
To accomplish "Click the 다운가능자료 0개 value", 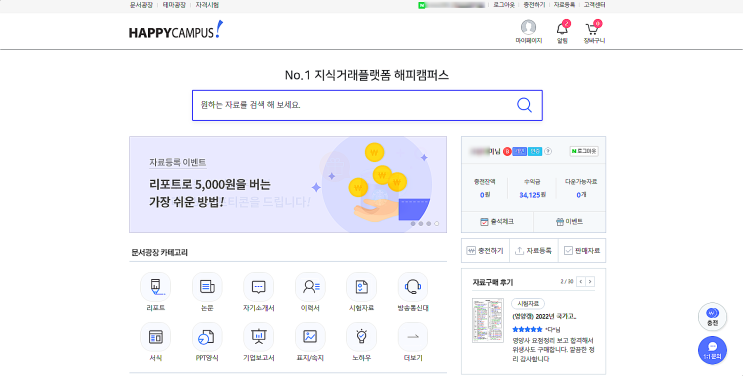I will pyautogui.click(x=581, y=194).
